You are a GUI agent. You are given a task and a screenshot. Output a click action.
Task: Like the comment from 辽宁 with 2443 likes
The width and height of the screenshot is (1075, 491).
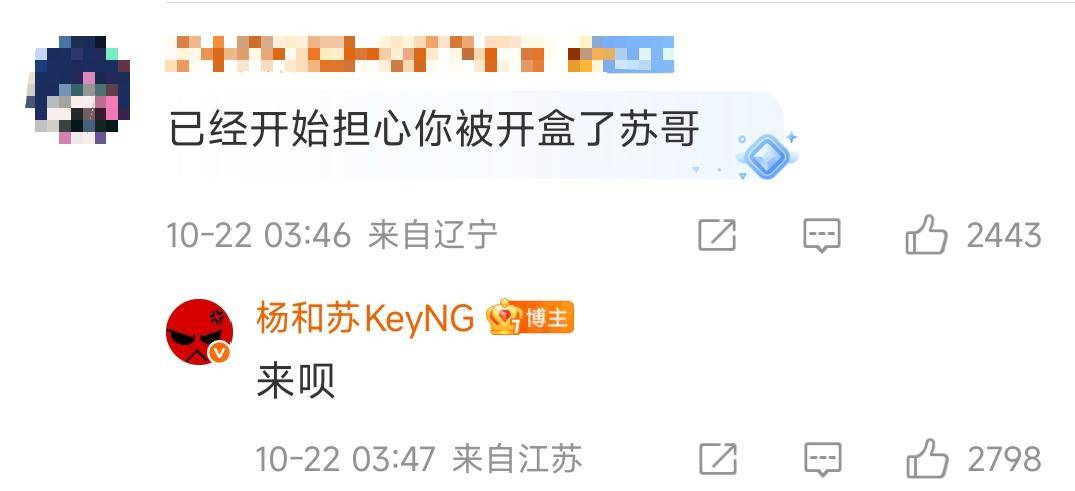926,235
